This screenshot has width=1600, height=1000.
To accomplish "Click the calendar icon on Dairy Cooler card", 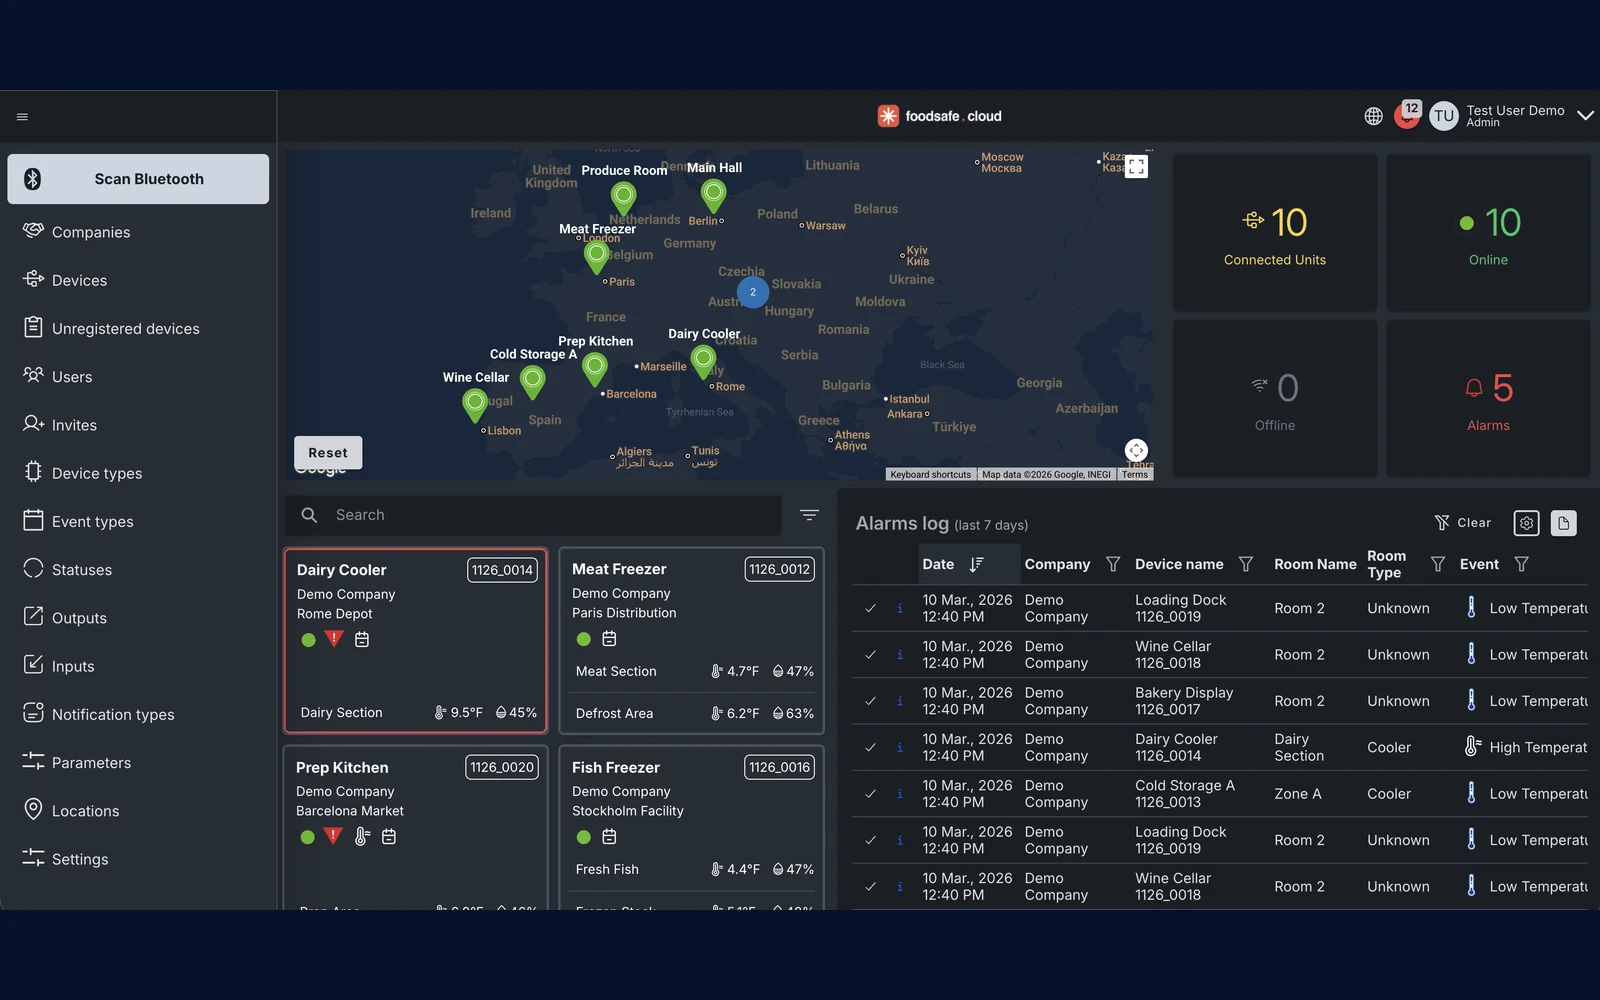I will pyautogui.click(x=362, y=639).
